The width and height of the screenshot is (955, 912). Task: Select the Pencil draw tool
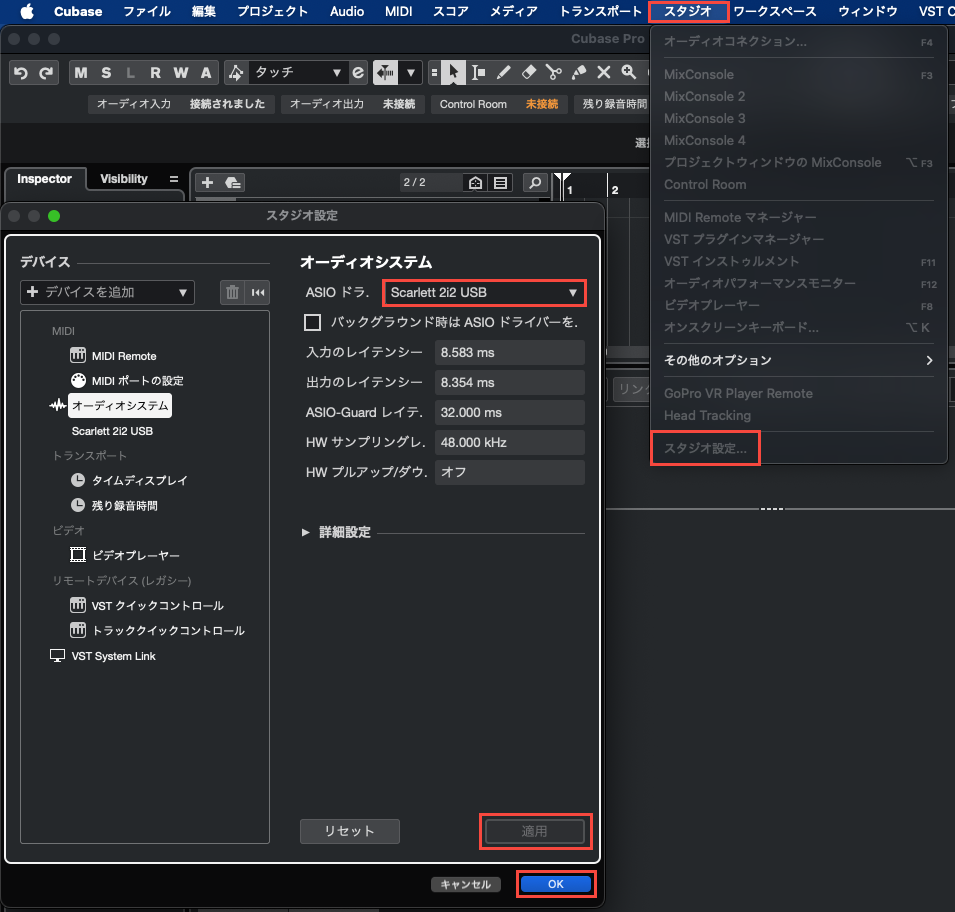click(504, 72)
